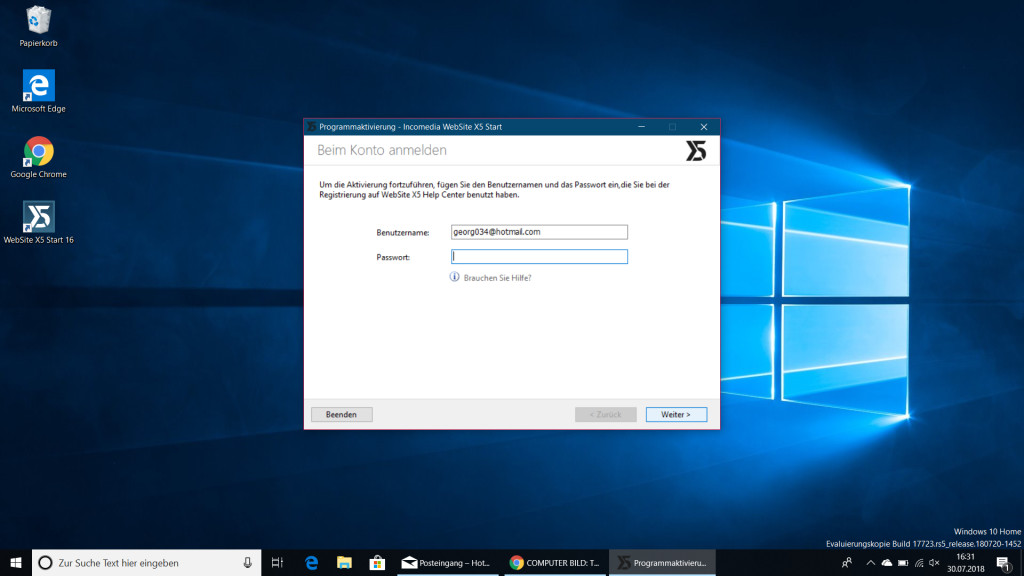Screen dimensions: 1024x576
Task: Open the People icon in system tray
Action: tap(847, 562)
